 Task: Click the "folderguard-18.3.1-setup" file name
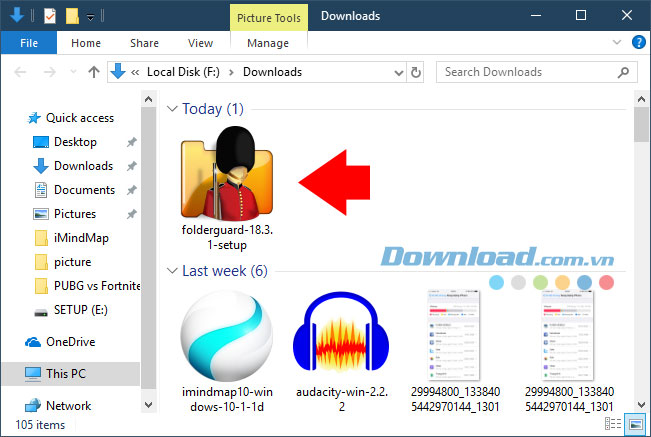coord(227,237)
